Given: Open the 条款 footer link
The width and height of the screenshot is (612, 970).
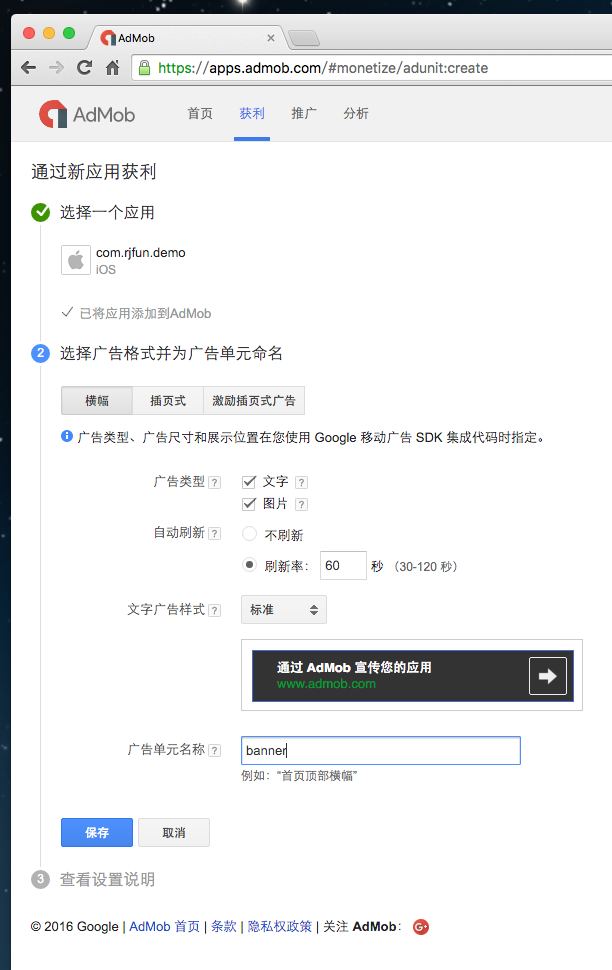Looking at the screenshot, I should click(223, 927).
